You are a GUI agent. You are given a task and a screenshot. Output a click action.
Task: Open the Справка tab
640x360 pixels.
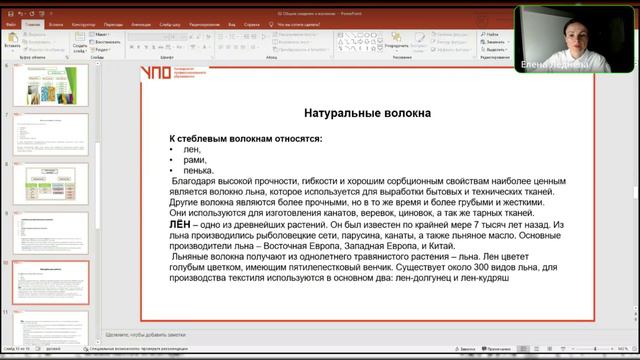252,24
